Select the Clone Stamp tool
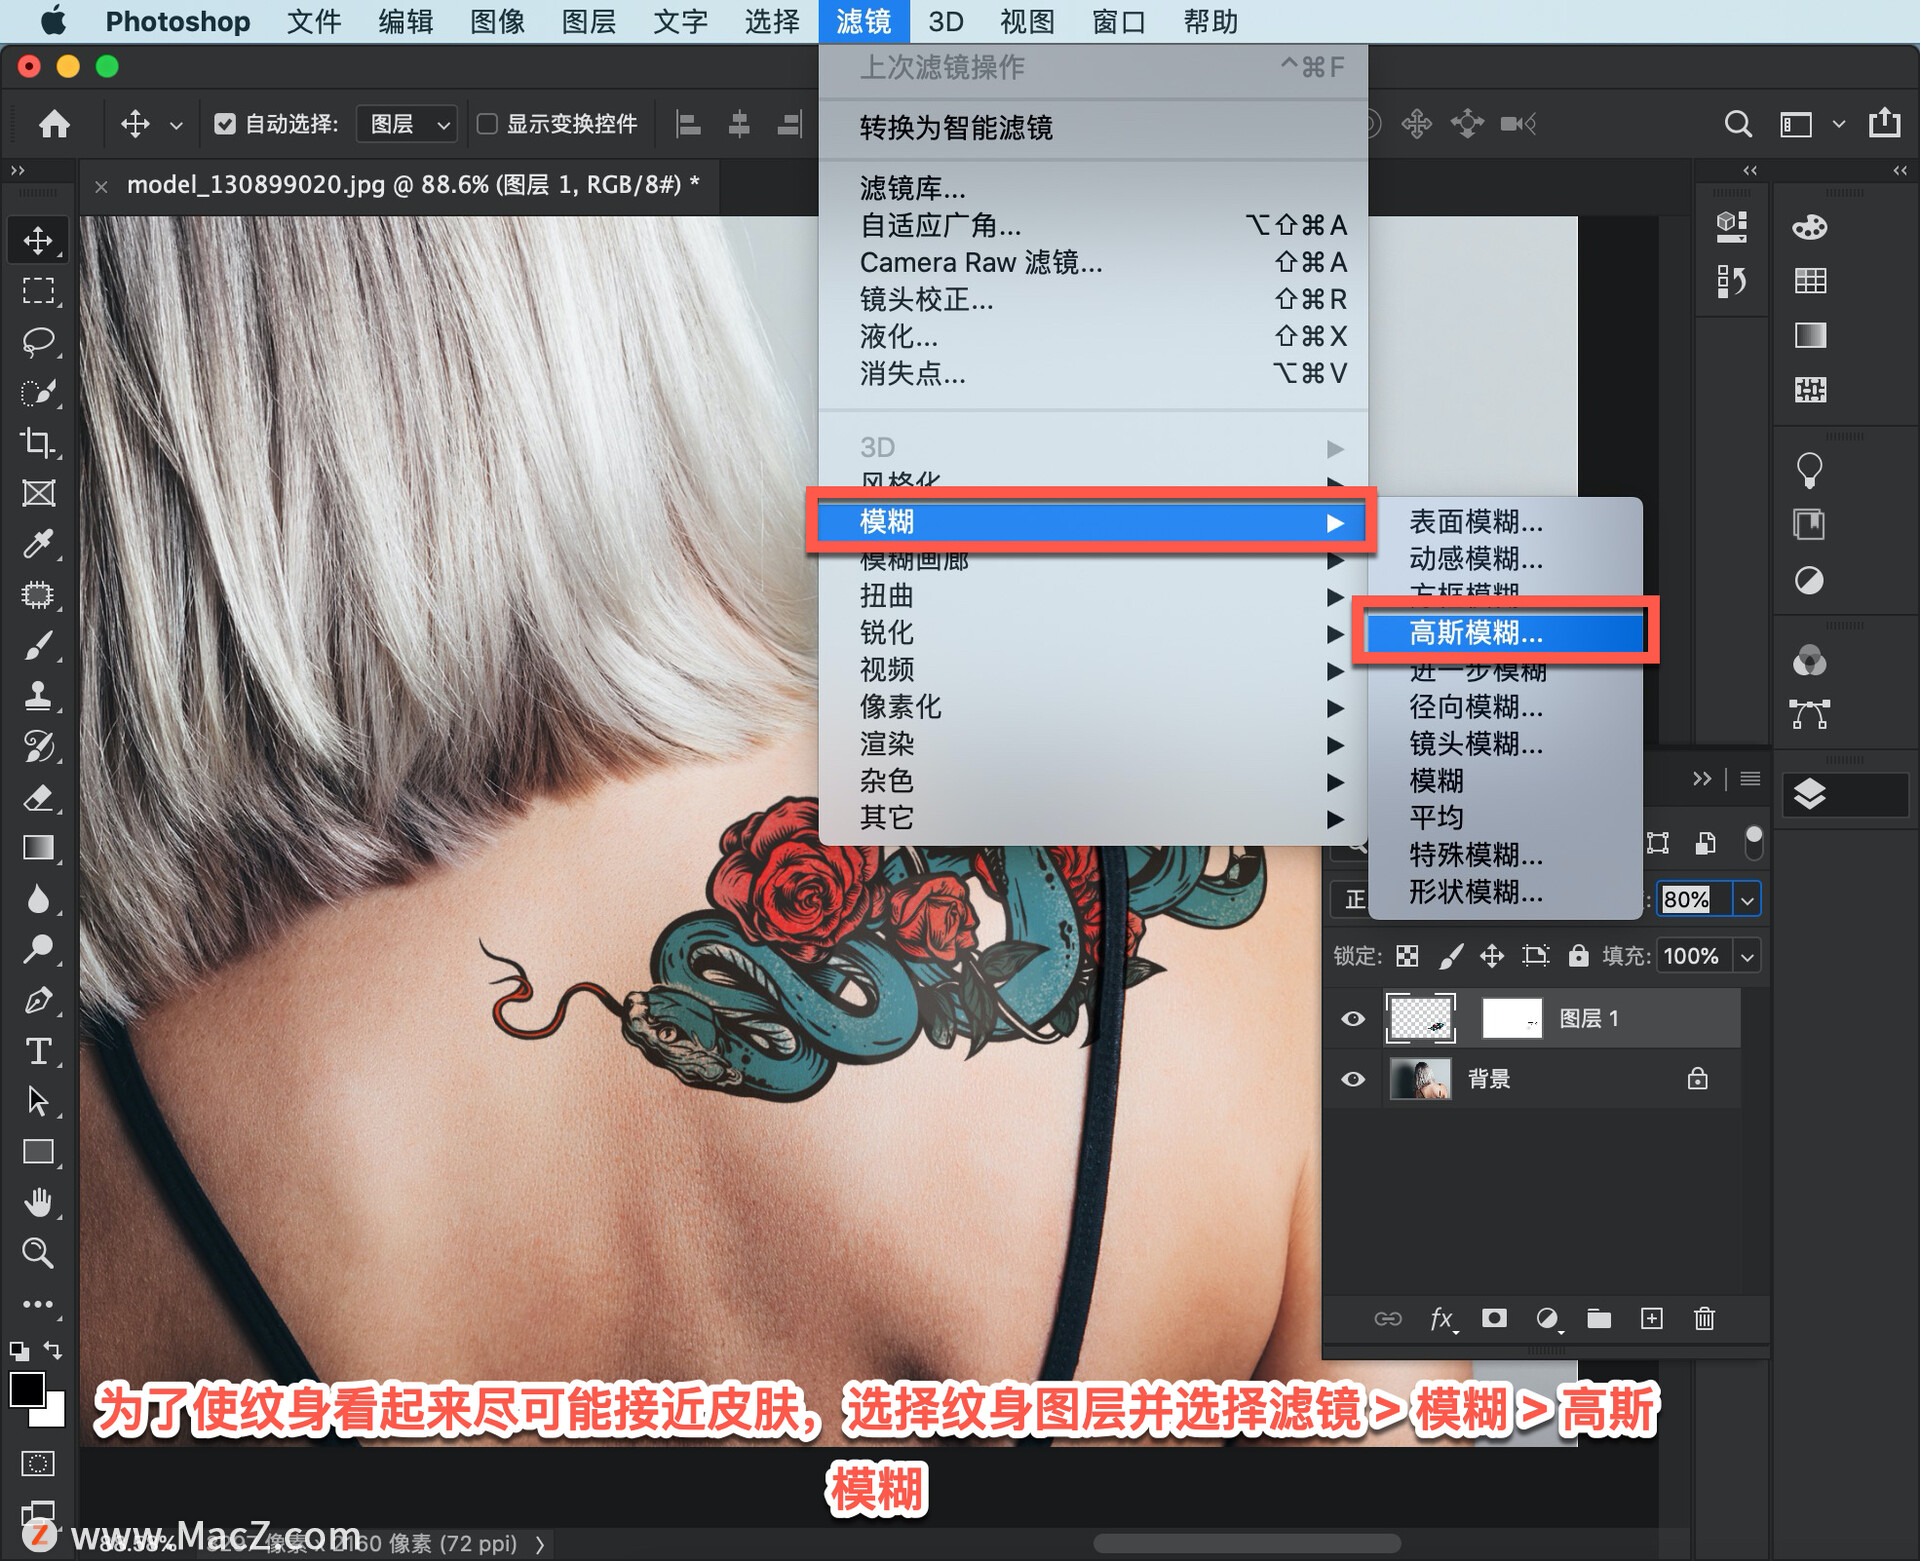Screen dimensions: 1920x1561 [x=38, y=696]
